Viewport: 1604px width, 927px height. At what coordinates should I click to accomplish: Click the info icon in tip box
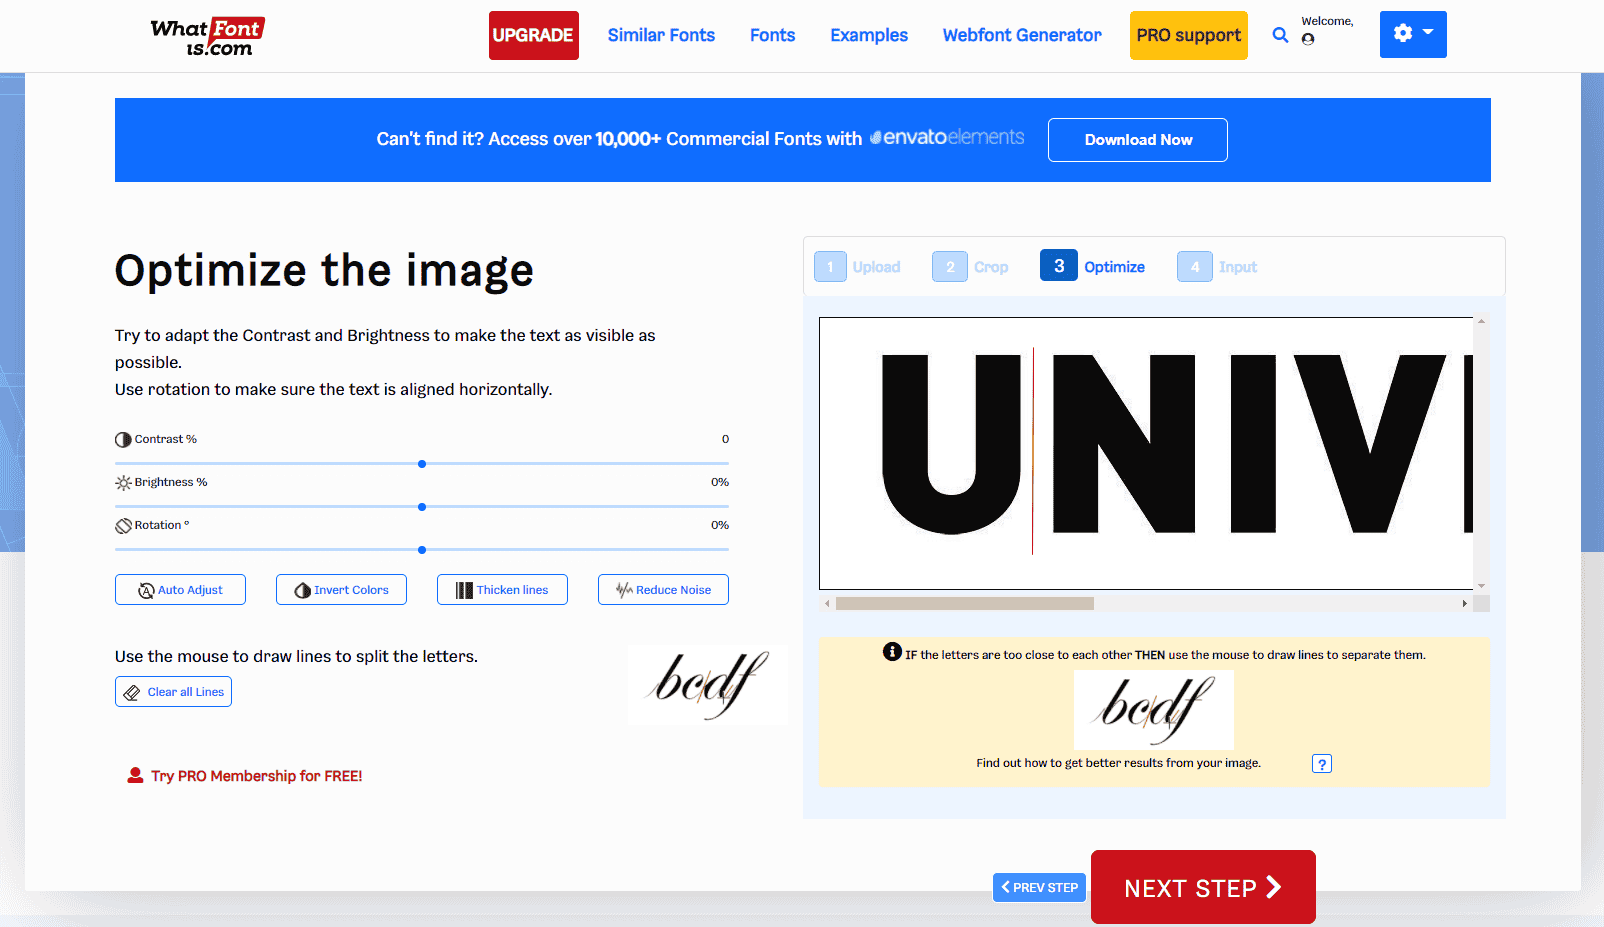pos(892,652)
